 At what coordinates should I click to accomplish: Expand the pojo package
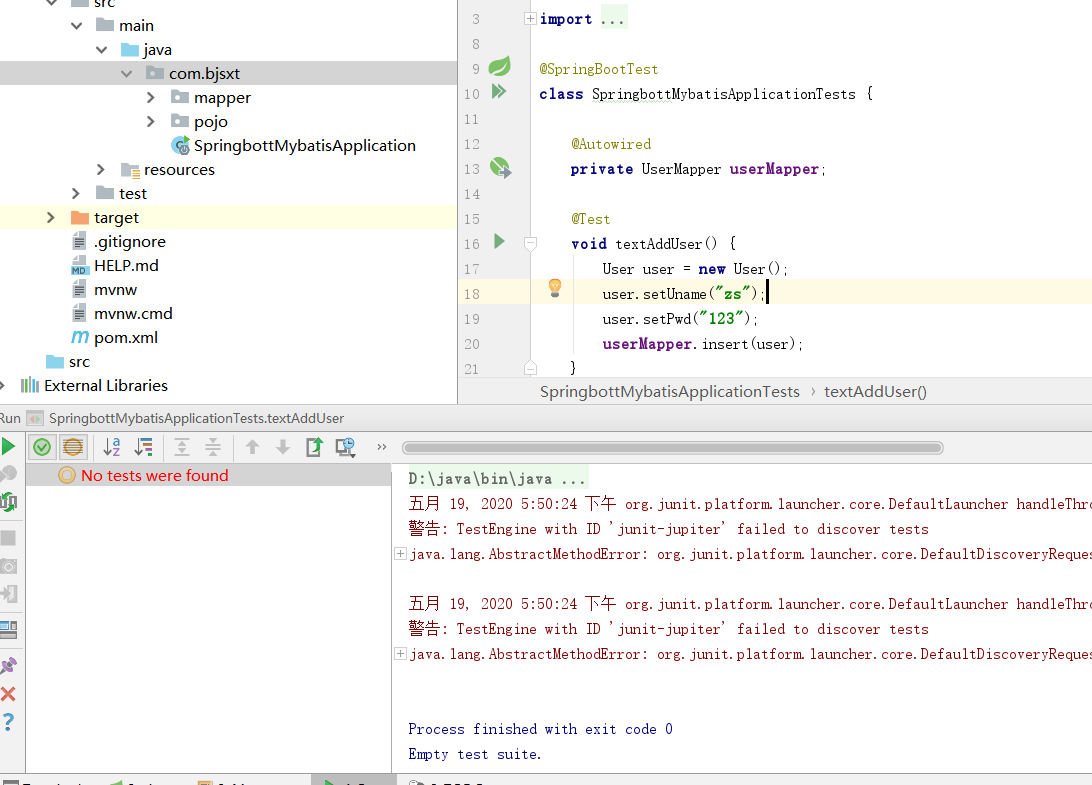[151, 121]
